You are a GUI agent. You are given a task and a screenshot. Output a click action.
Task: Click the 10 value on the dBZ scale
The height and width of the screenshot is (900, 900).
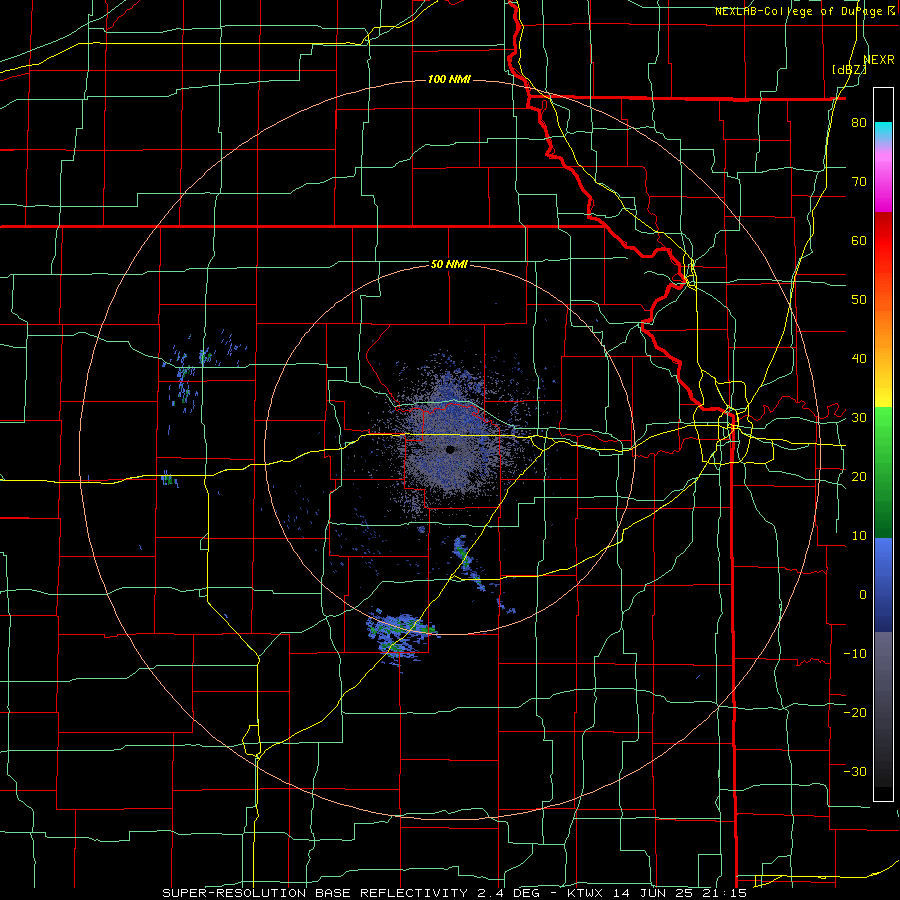tap(859, 536)
